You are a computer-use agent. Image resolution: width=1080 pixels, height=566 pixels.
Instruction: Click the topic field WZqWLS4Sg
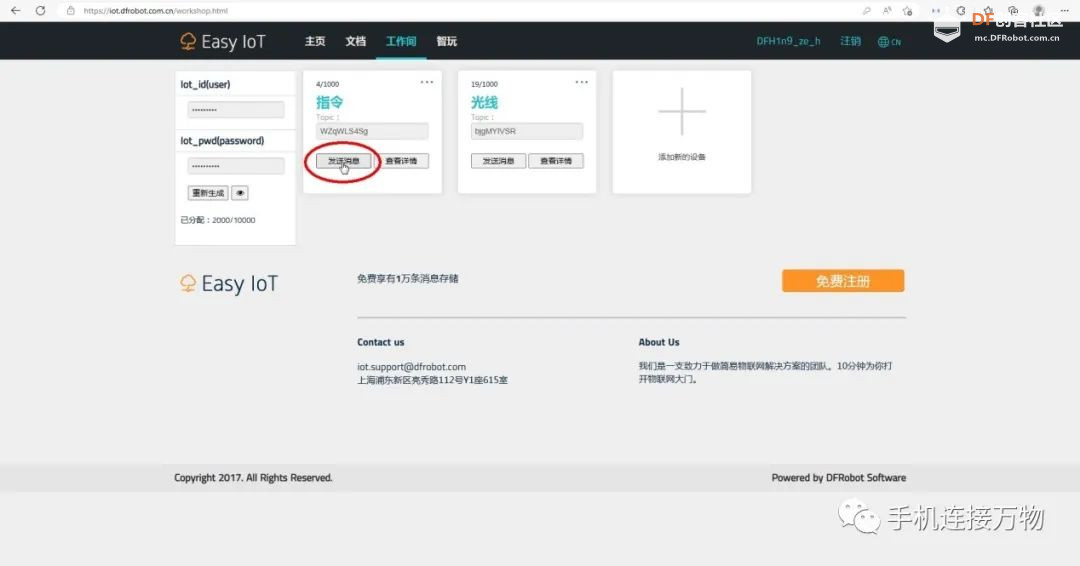point(372,131)
